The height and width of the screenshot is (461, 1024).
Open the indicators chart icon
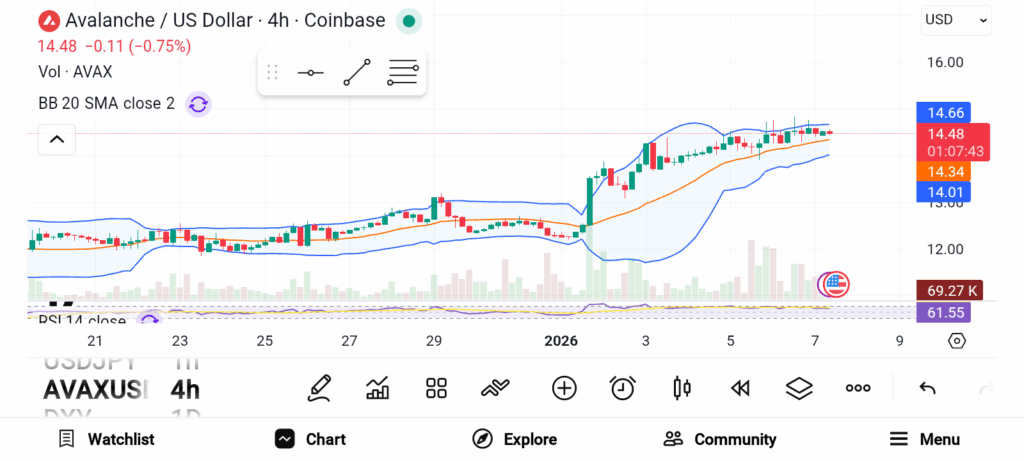pos(378,388)
